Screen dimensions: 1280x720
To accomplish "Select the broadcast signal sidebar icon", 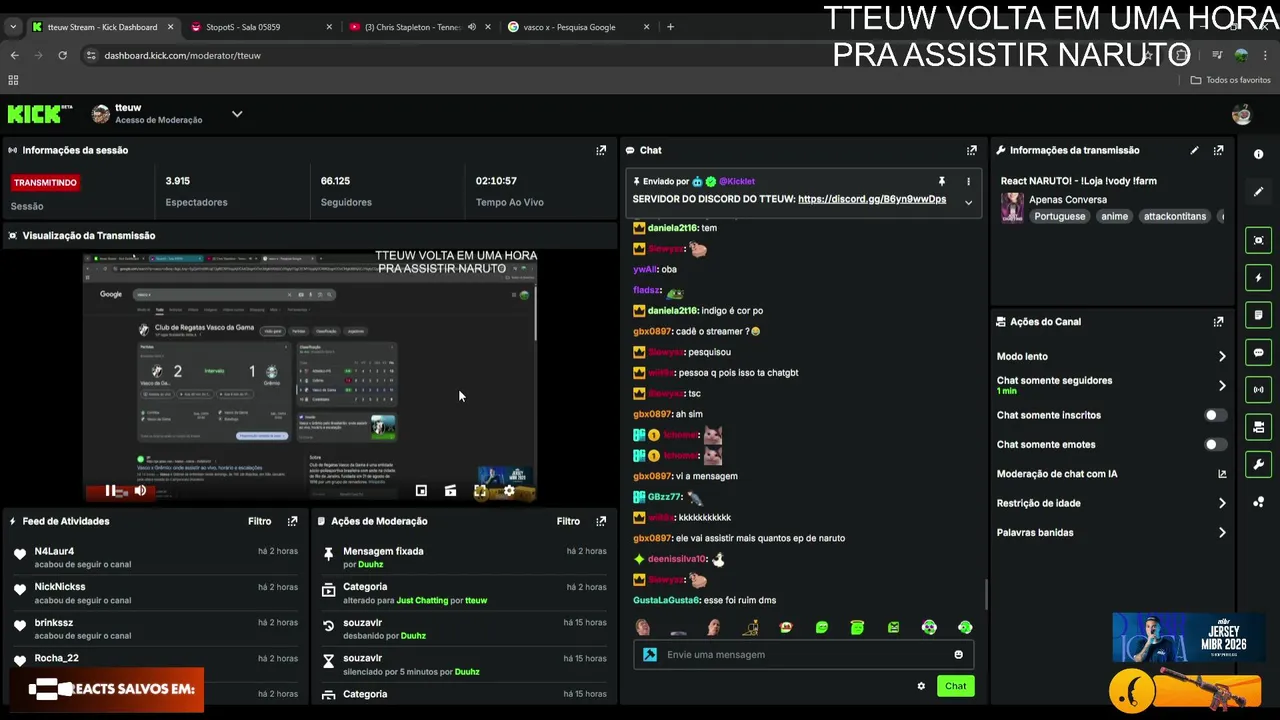I will point(1258,389).
